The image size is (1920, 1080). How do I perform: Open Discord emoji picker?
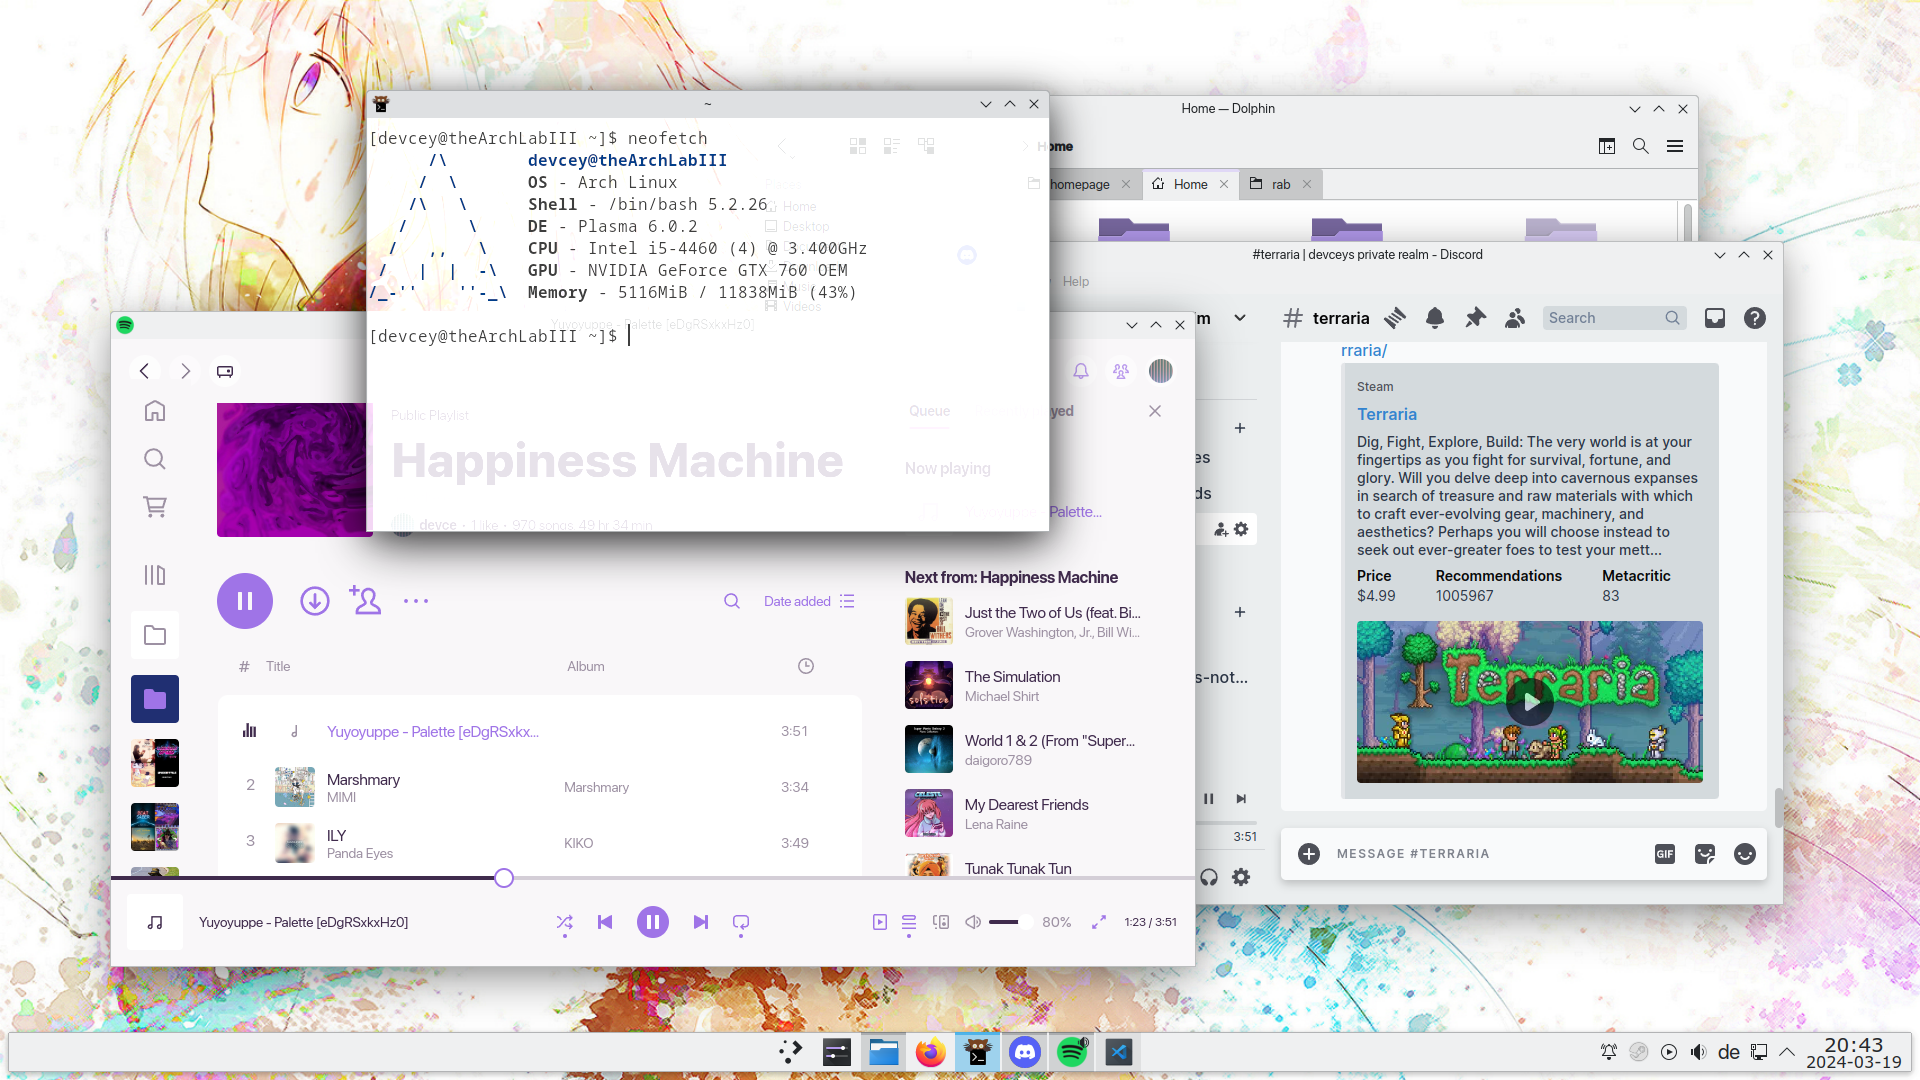pos(1745,854)
